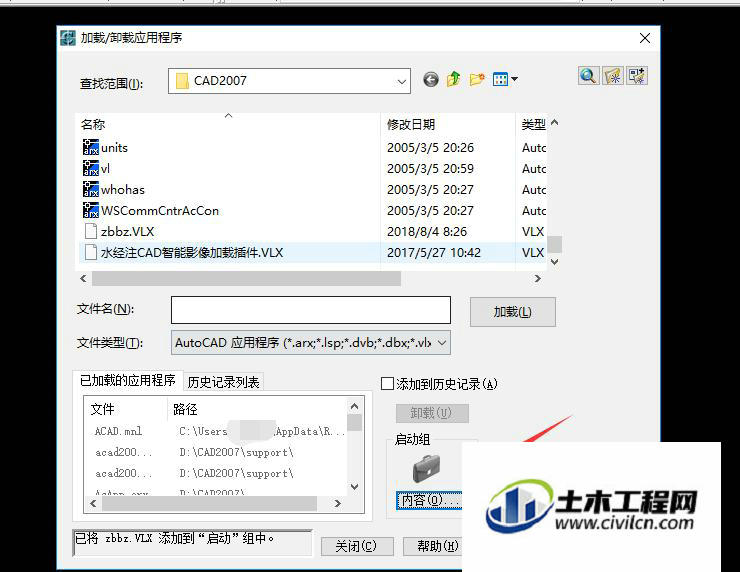The image size is (740, 572).
Task: Click the whohas file arx icon
Action: (91, 189)
